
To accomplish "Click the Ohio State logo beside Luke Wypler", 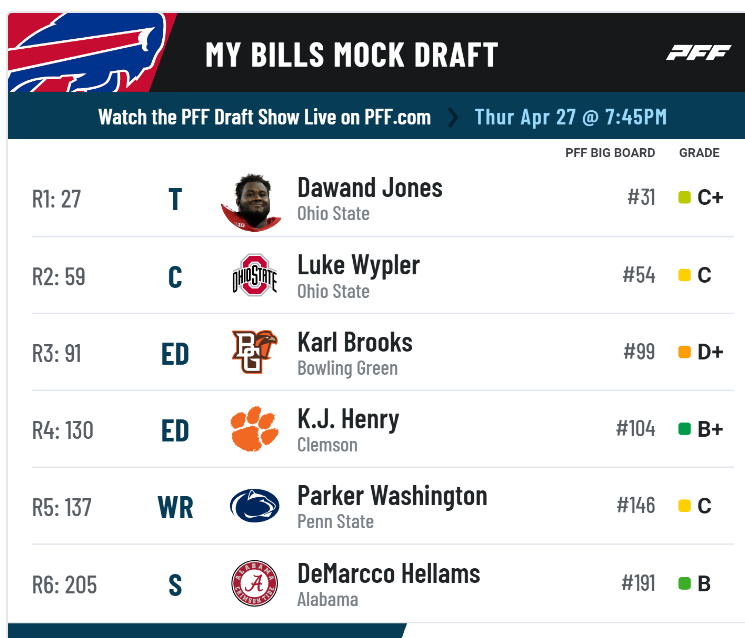I will point(255,275).
